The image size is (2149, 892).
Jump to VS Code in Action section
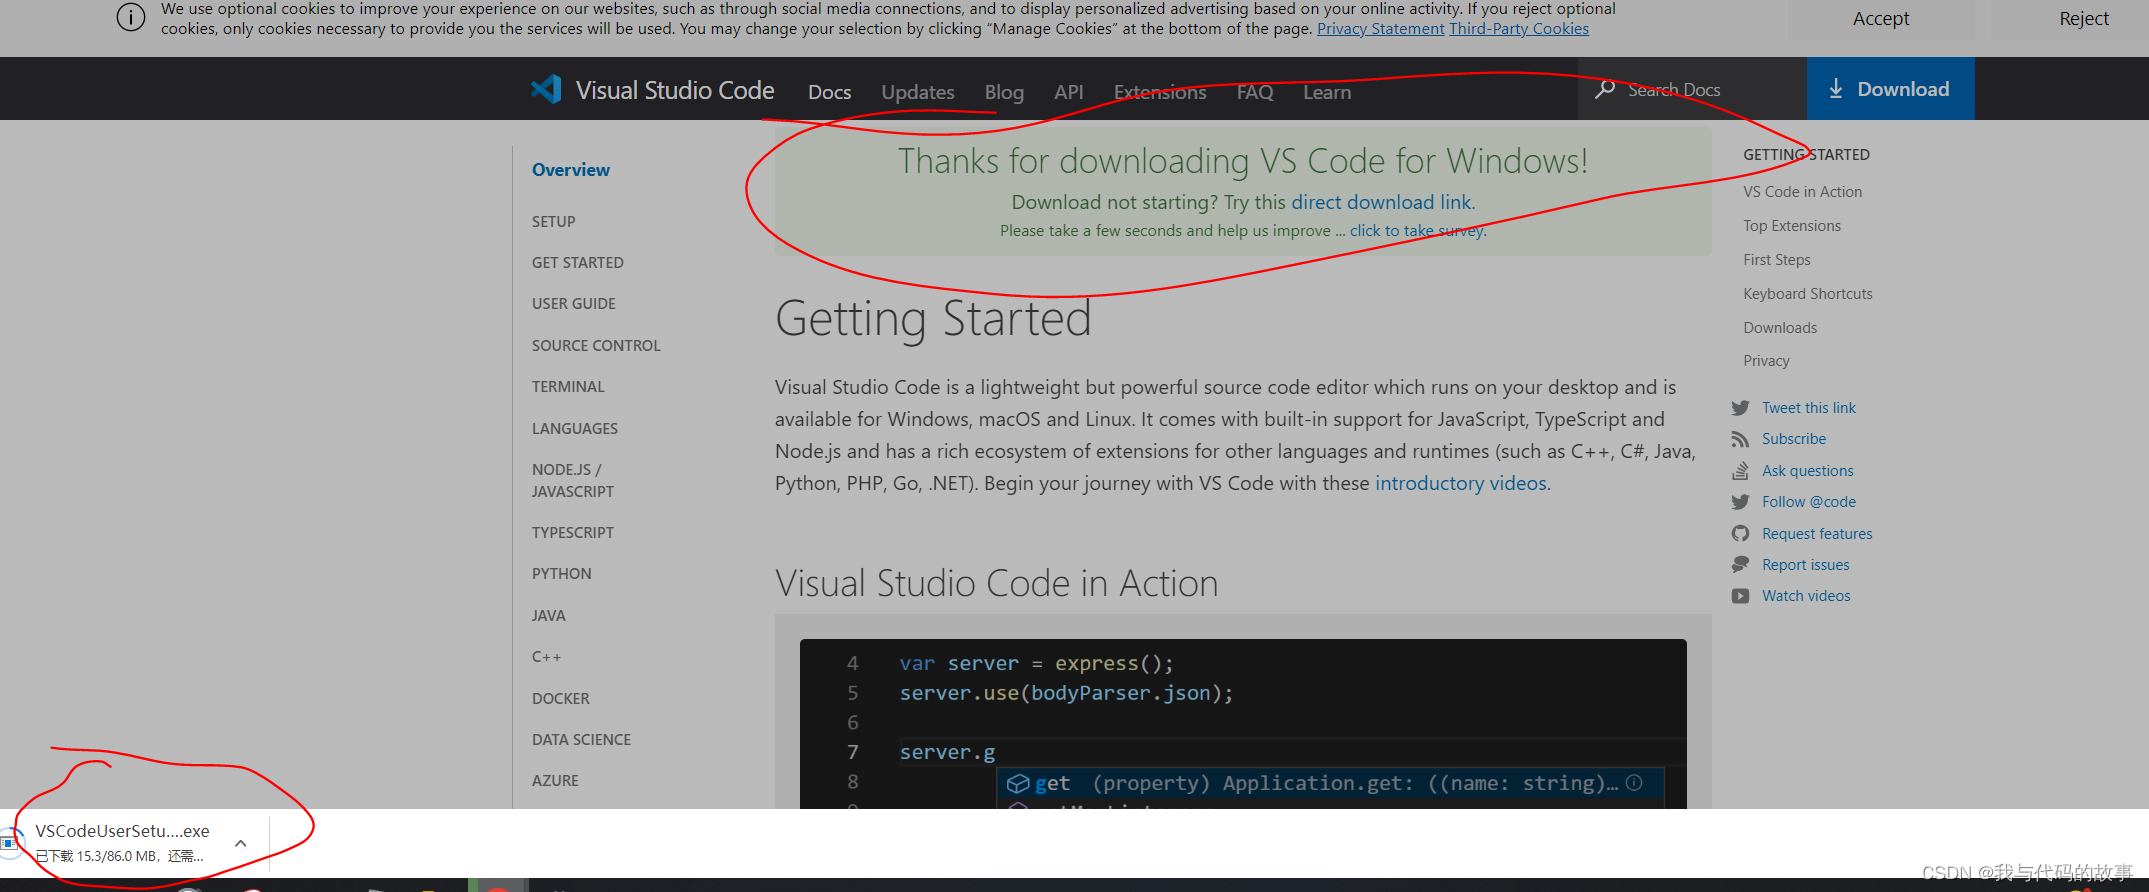(1802, 191)
